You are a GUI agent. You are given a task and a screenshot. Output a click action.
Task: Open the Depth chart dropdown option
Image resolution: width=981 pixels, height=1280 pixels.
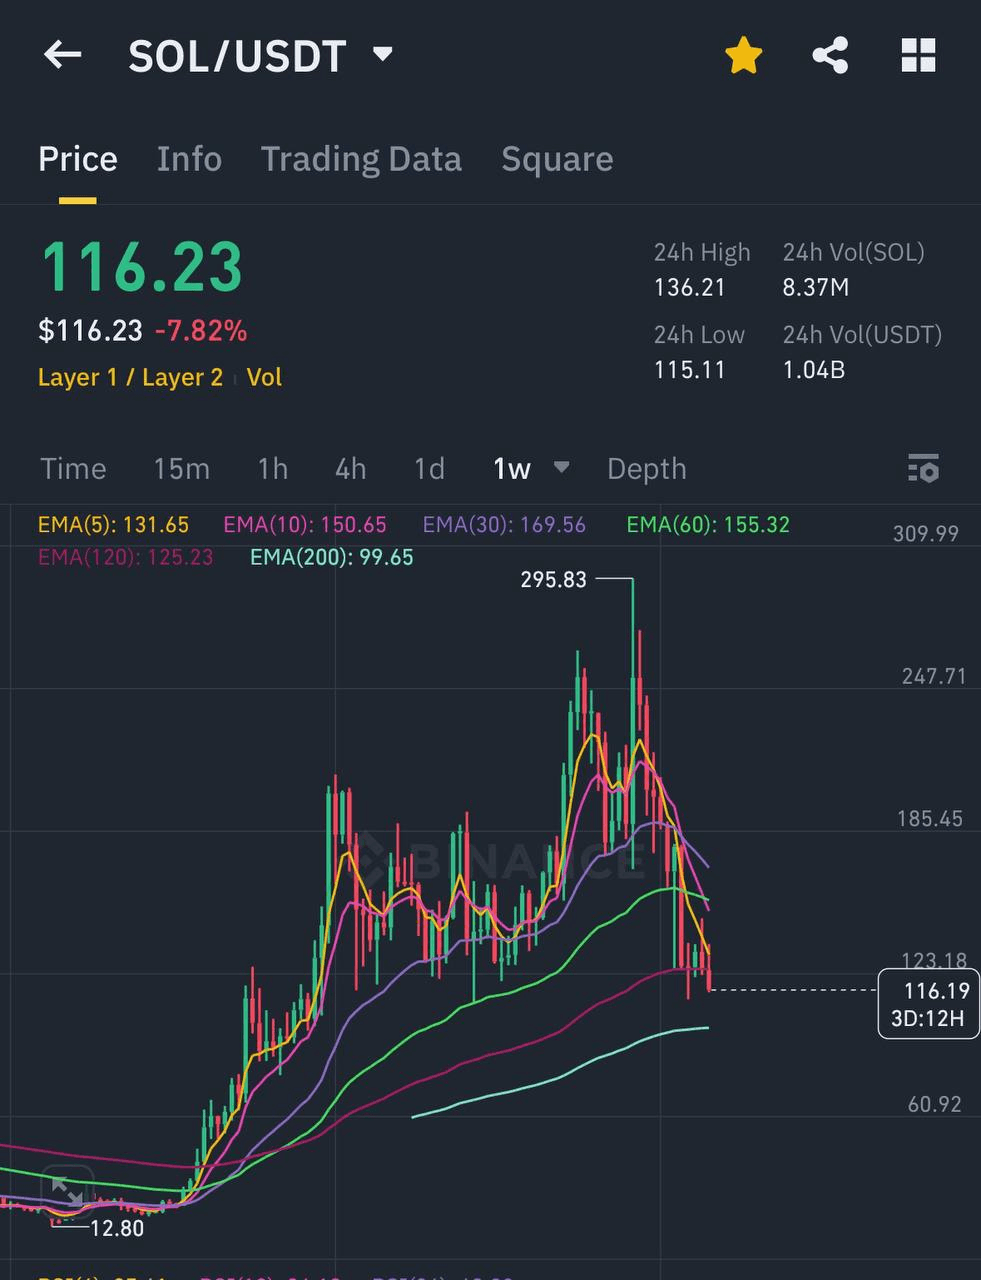click(645, 468)
